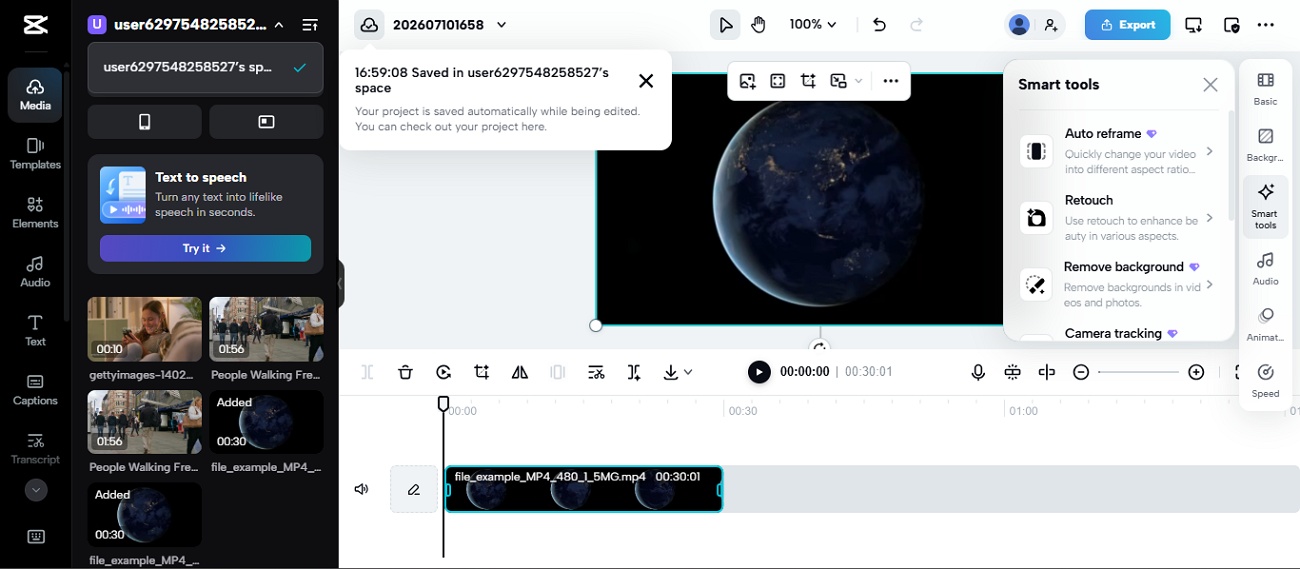Click the timeline zoom slider

pyautogui.click(x=1138, y=372)
